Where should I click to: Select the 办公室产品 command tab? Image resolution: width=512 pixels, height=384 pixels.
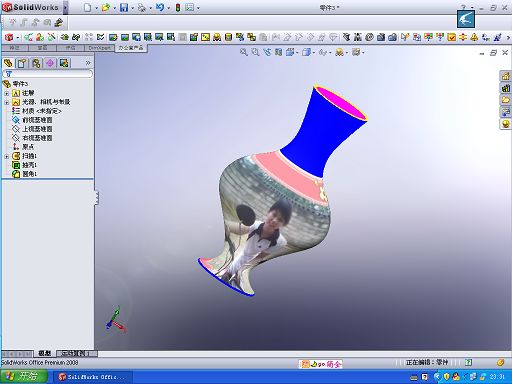tap(131, 48)
